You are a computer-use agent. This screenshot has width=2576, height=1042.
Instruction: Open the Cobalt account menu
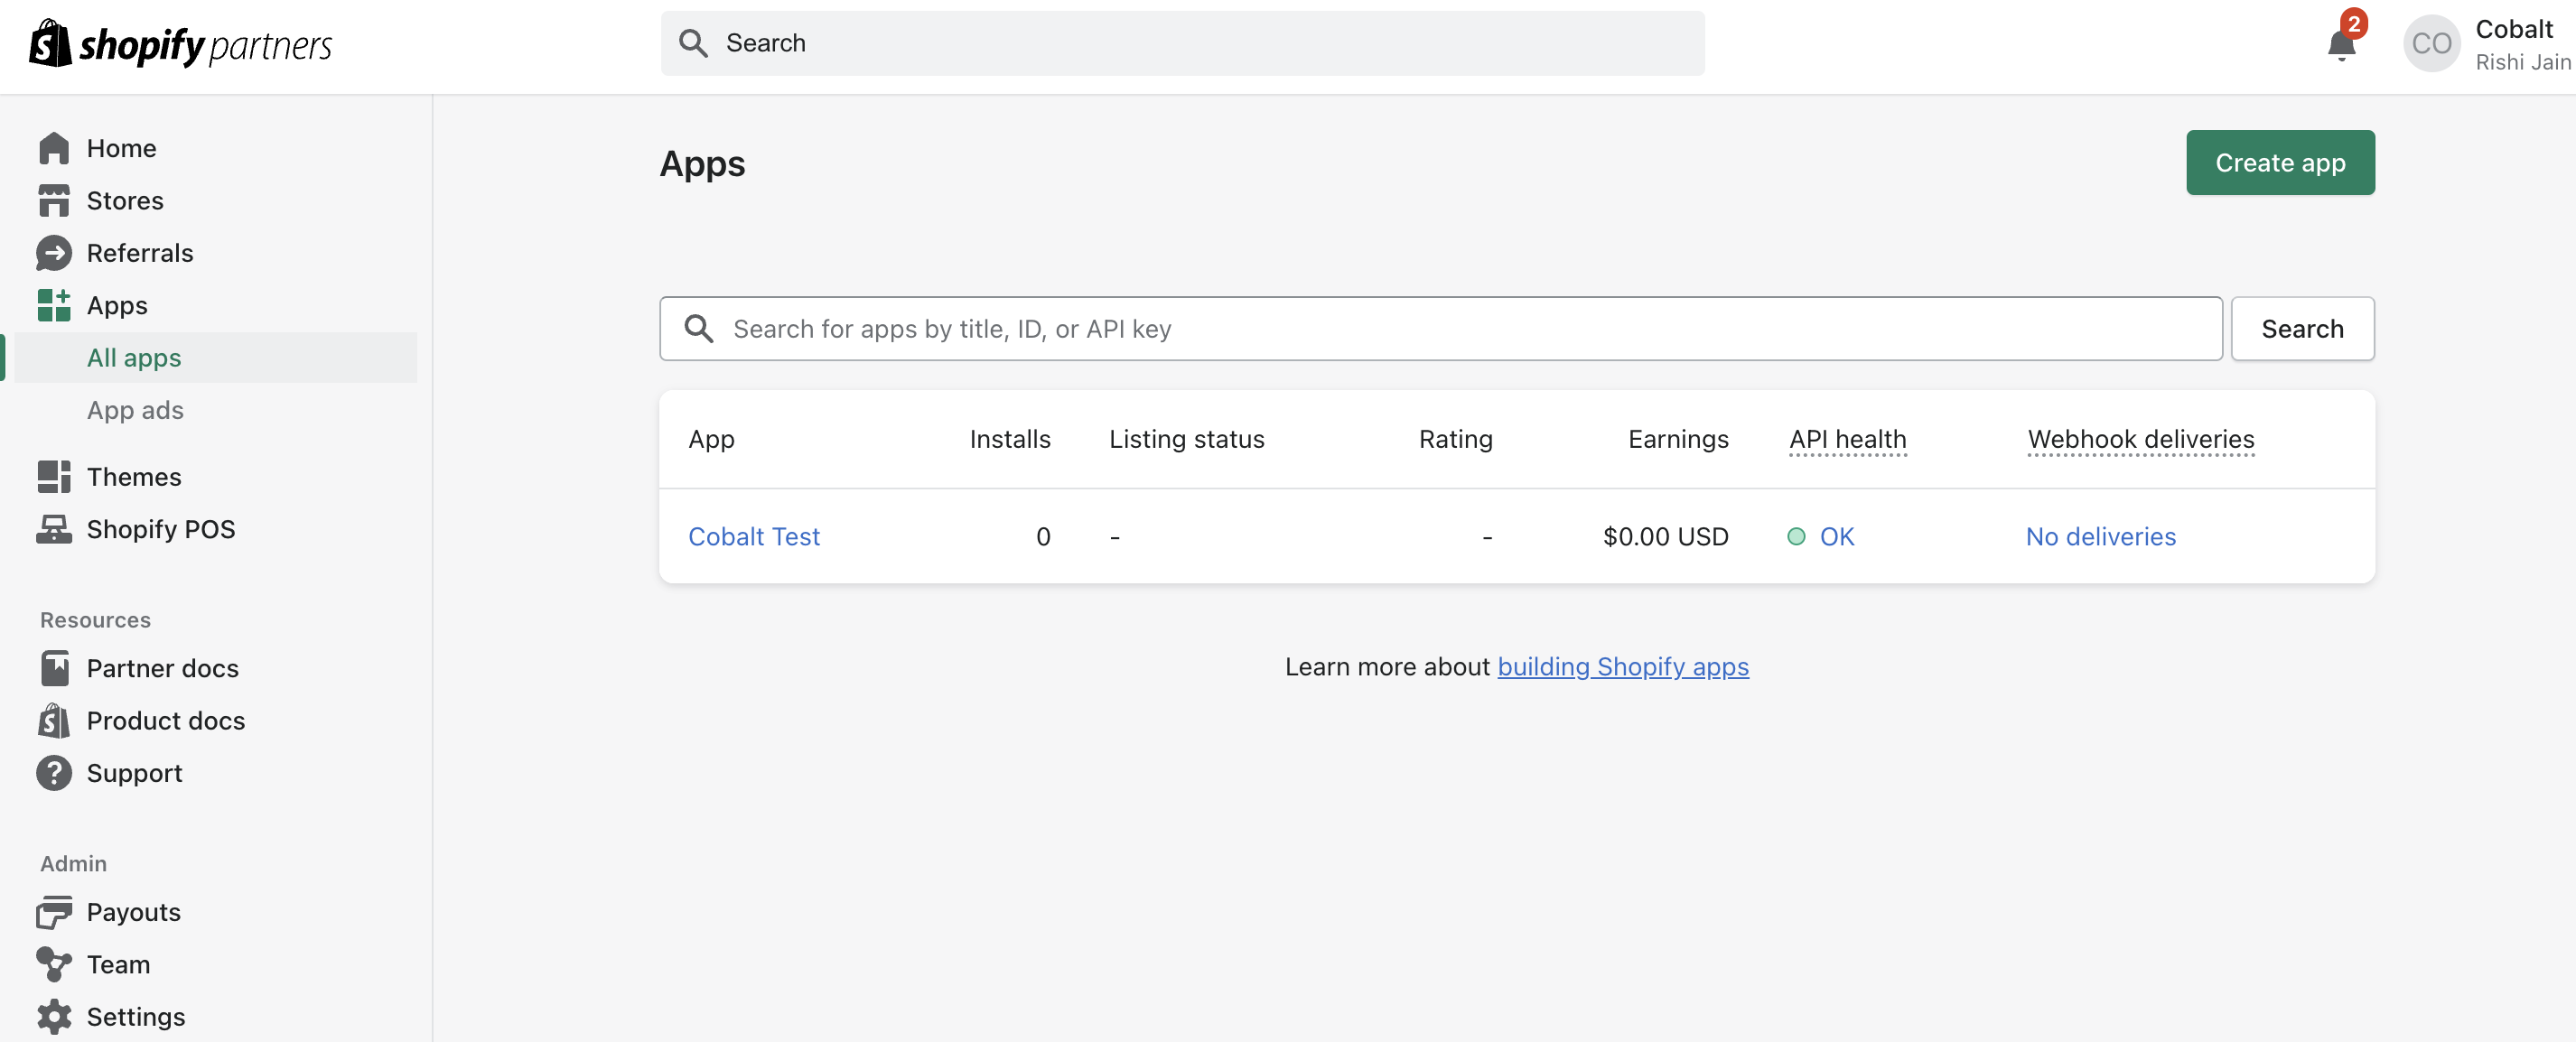(x=2486, y=44)
